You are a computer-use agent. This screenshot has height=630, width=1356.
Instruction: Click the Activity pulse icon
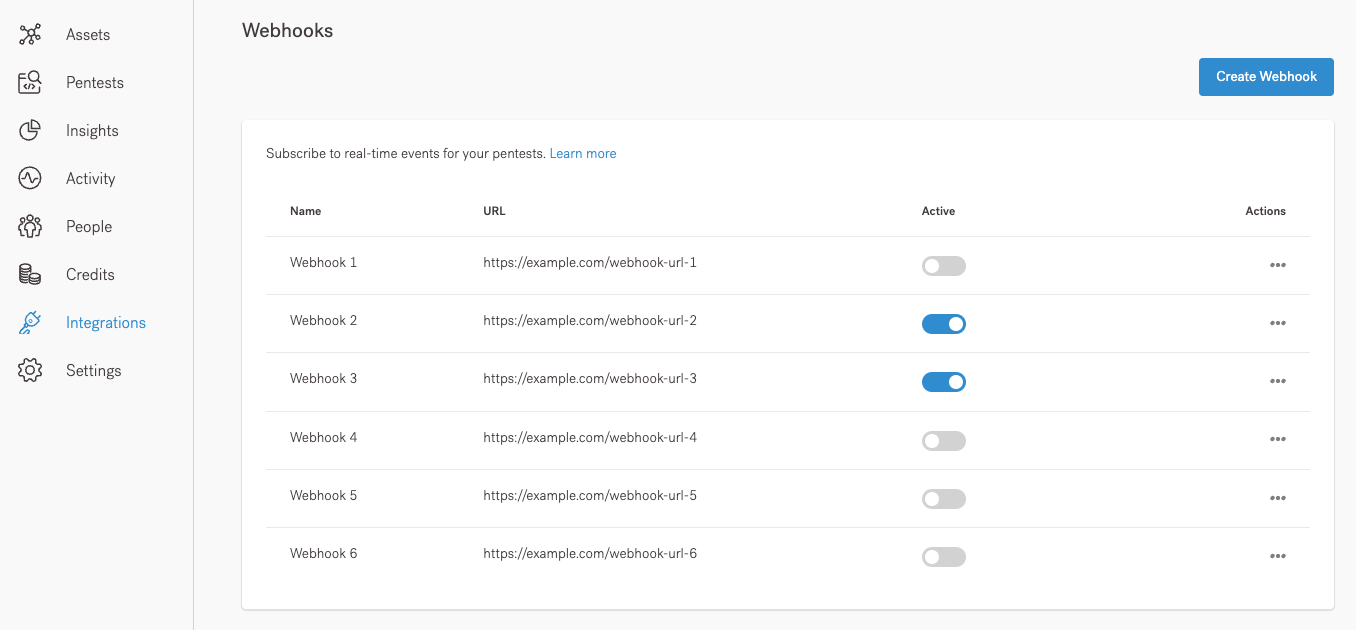pos(30,179)
